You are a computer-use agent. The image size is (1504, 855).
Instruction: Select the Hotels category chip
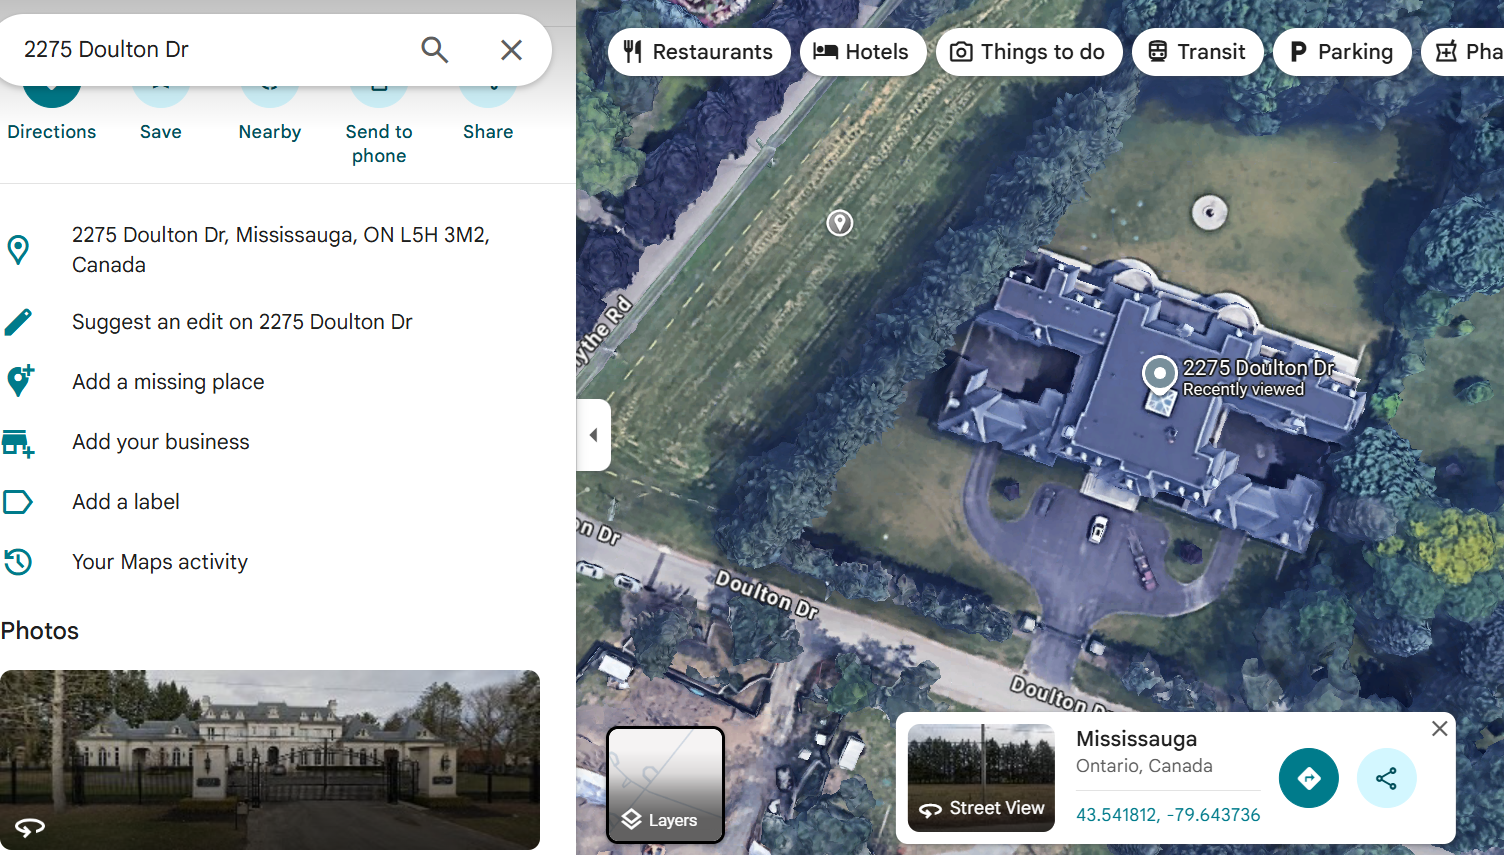pyautogui.click(x=862, y=52)
